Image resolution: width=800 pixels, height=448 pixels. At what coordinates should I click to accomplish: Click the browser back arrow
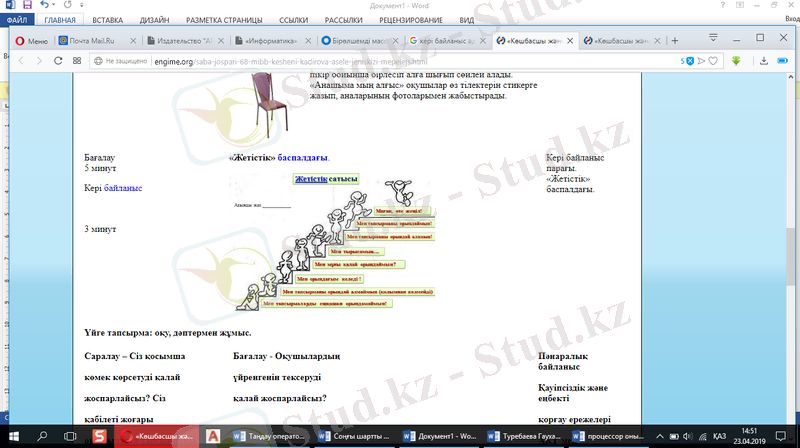point(19,61)
